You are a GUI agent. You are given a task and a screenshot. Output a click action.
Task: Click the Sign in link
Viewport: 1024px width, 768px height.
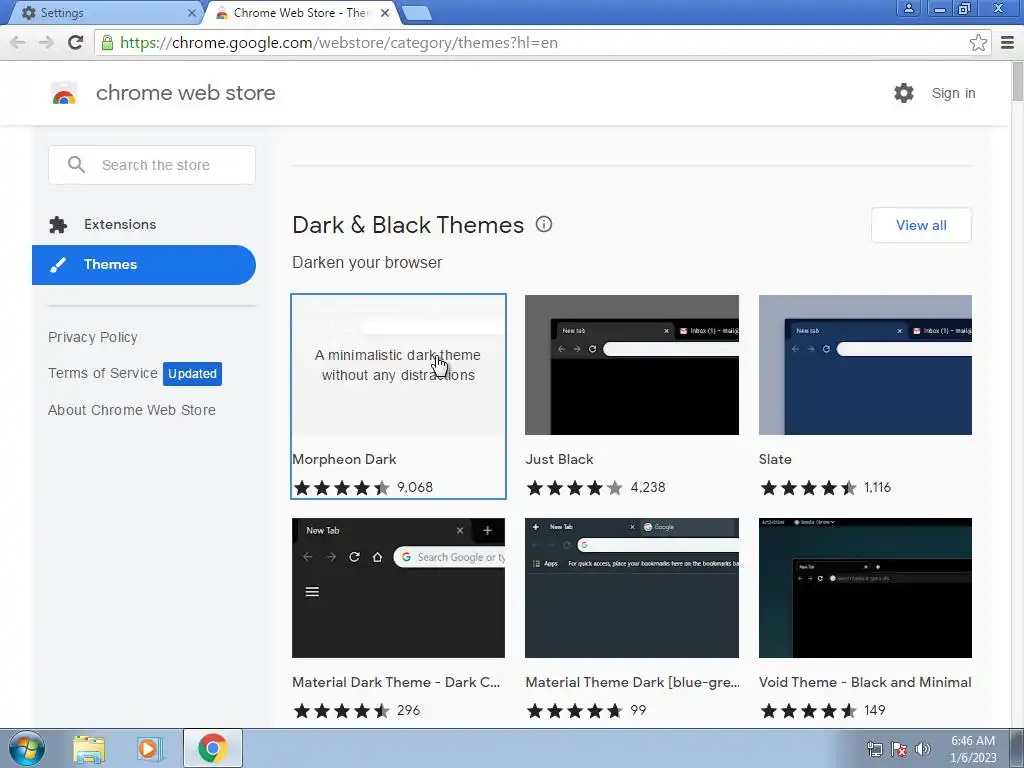[953, 93]
